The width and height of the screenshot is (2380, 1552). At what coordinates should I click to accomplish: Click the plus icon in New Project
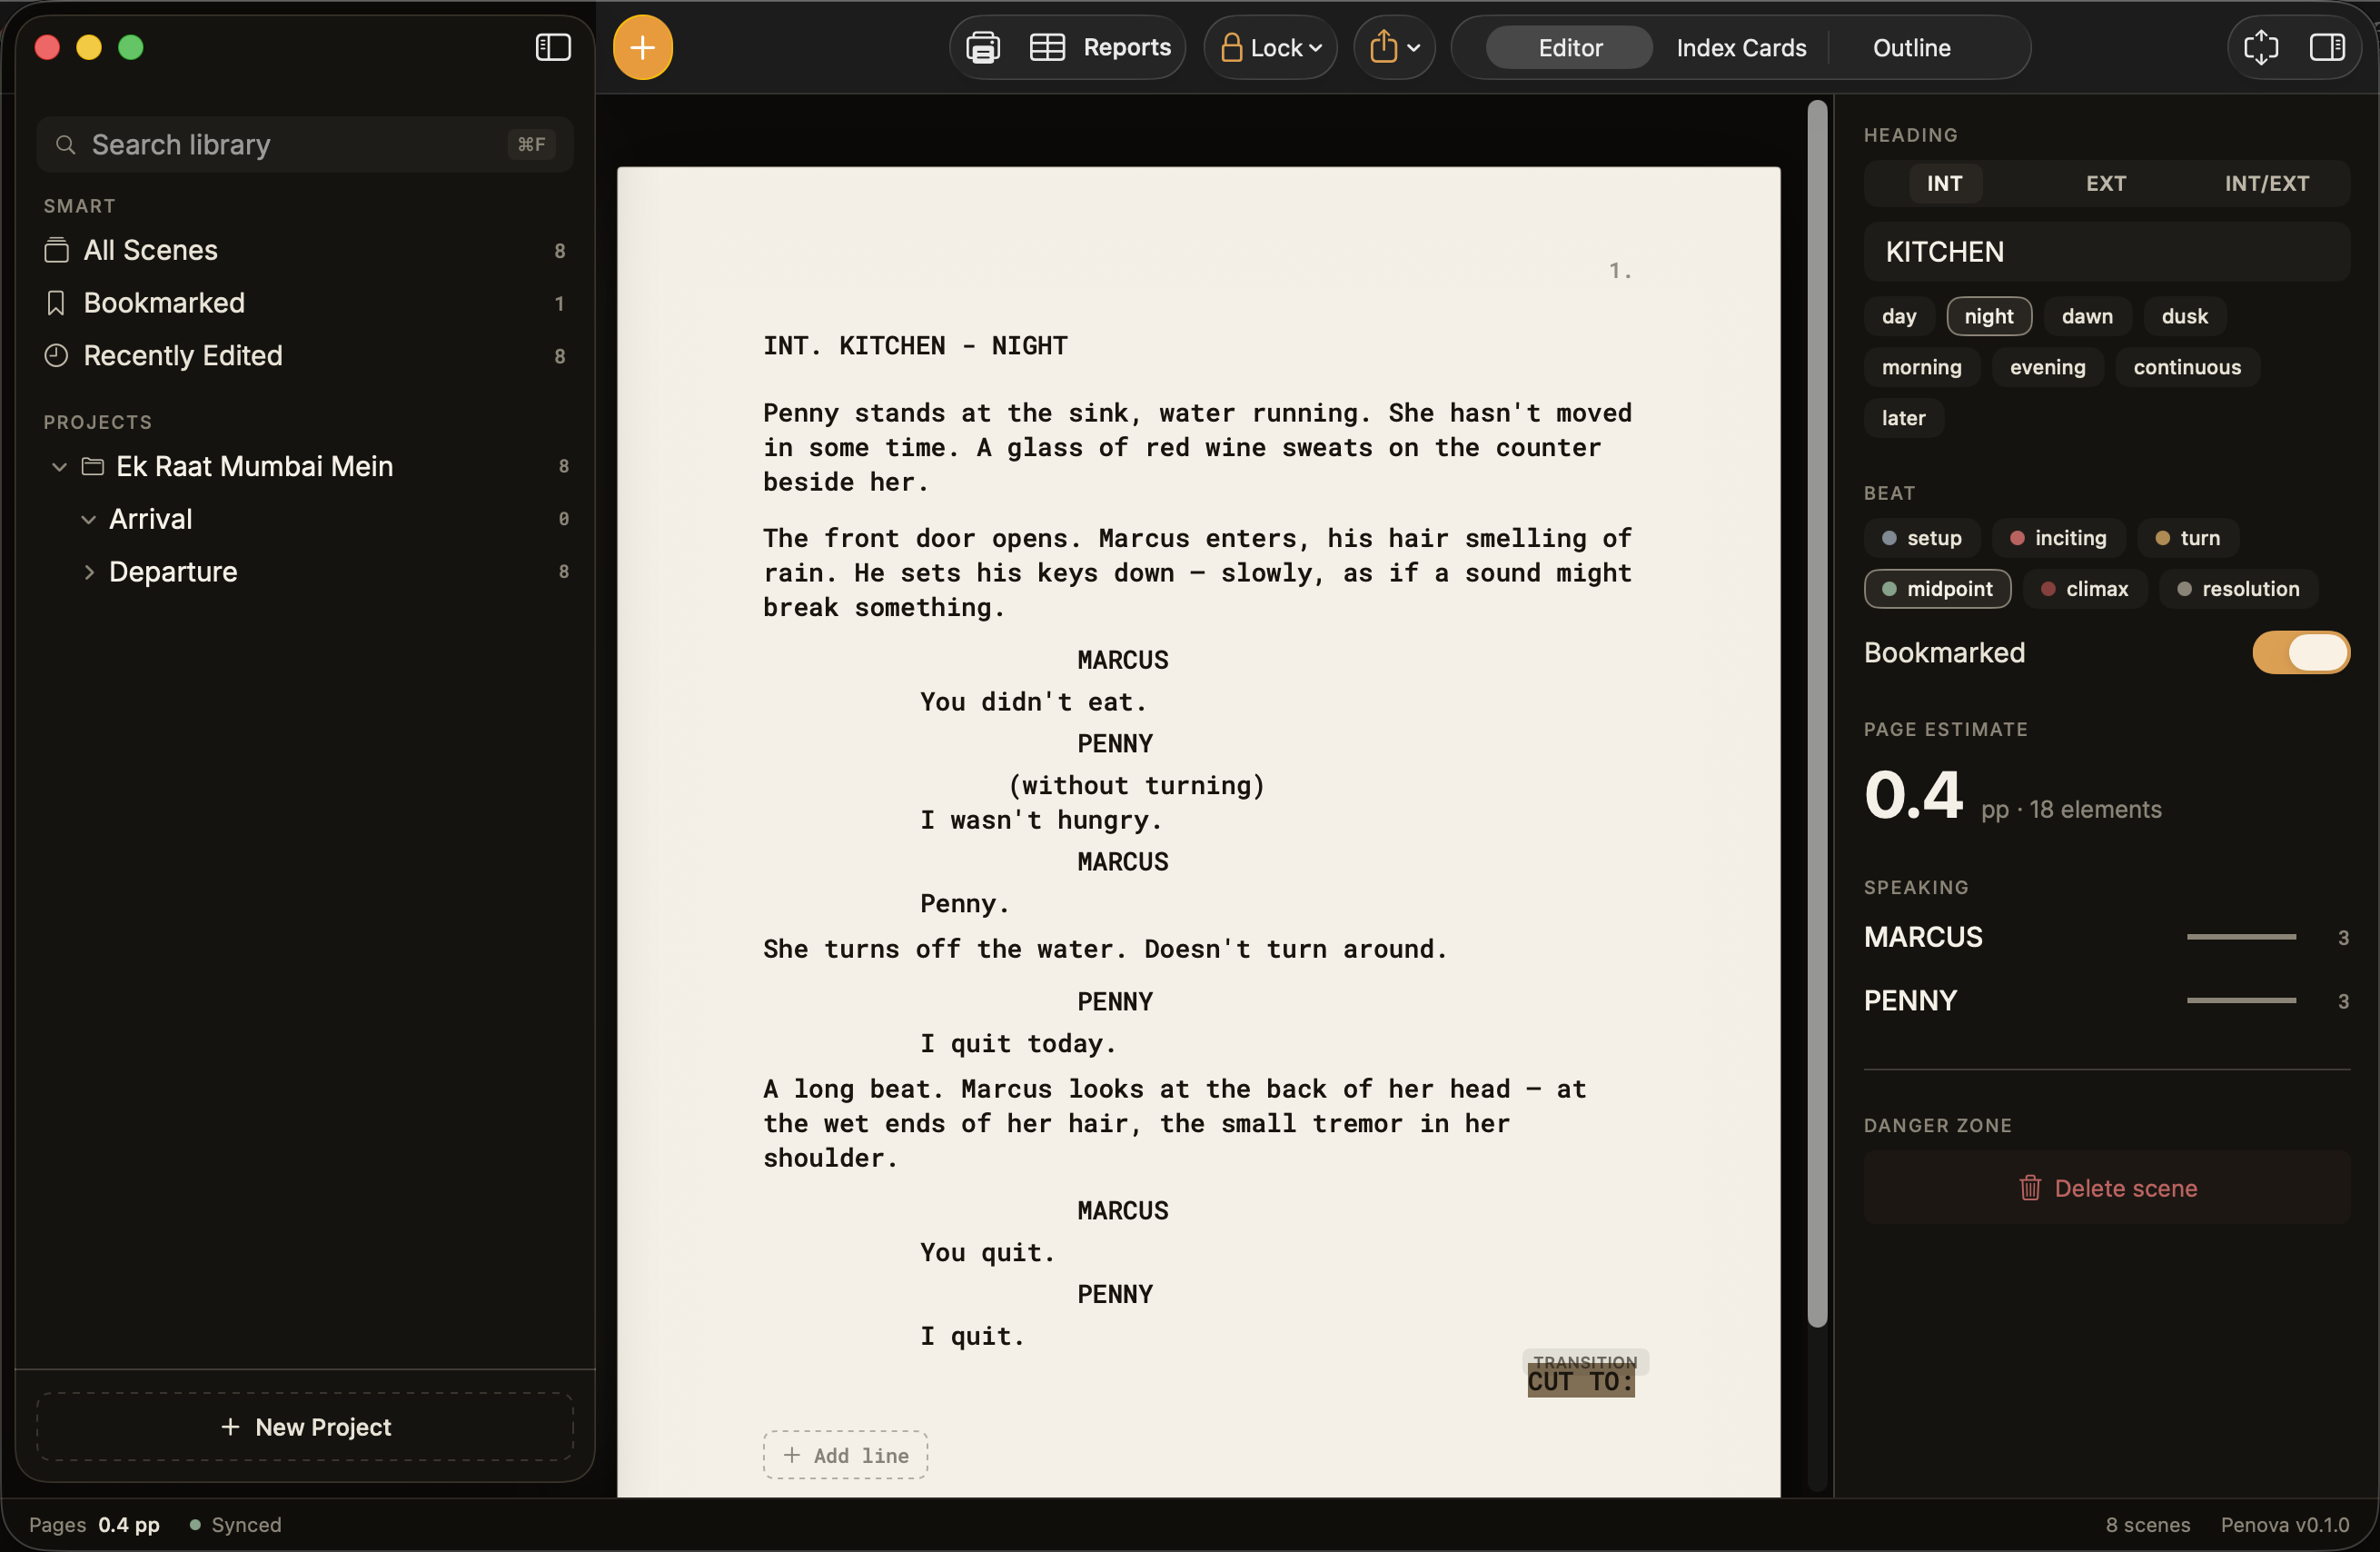(x=230, y=1427)
